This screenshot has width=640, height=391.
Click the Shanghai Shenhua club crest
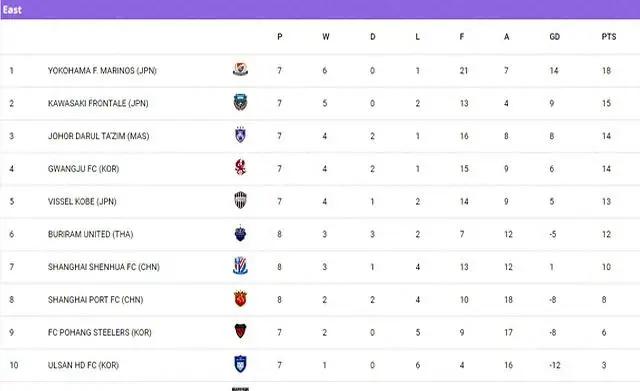coord(240,266)
